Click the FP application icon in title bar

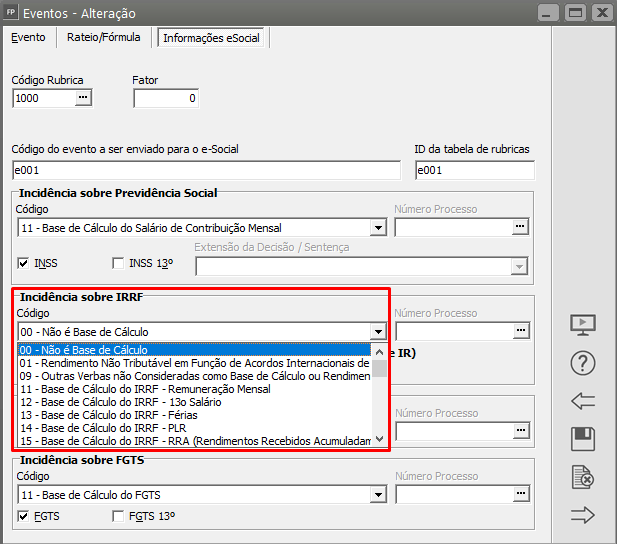(11, 12)
